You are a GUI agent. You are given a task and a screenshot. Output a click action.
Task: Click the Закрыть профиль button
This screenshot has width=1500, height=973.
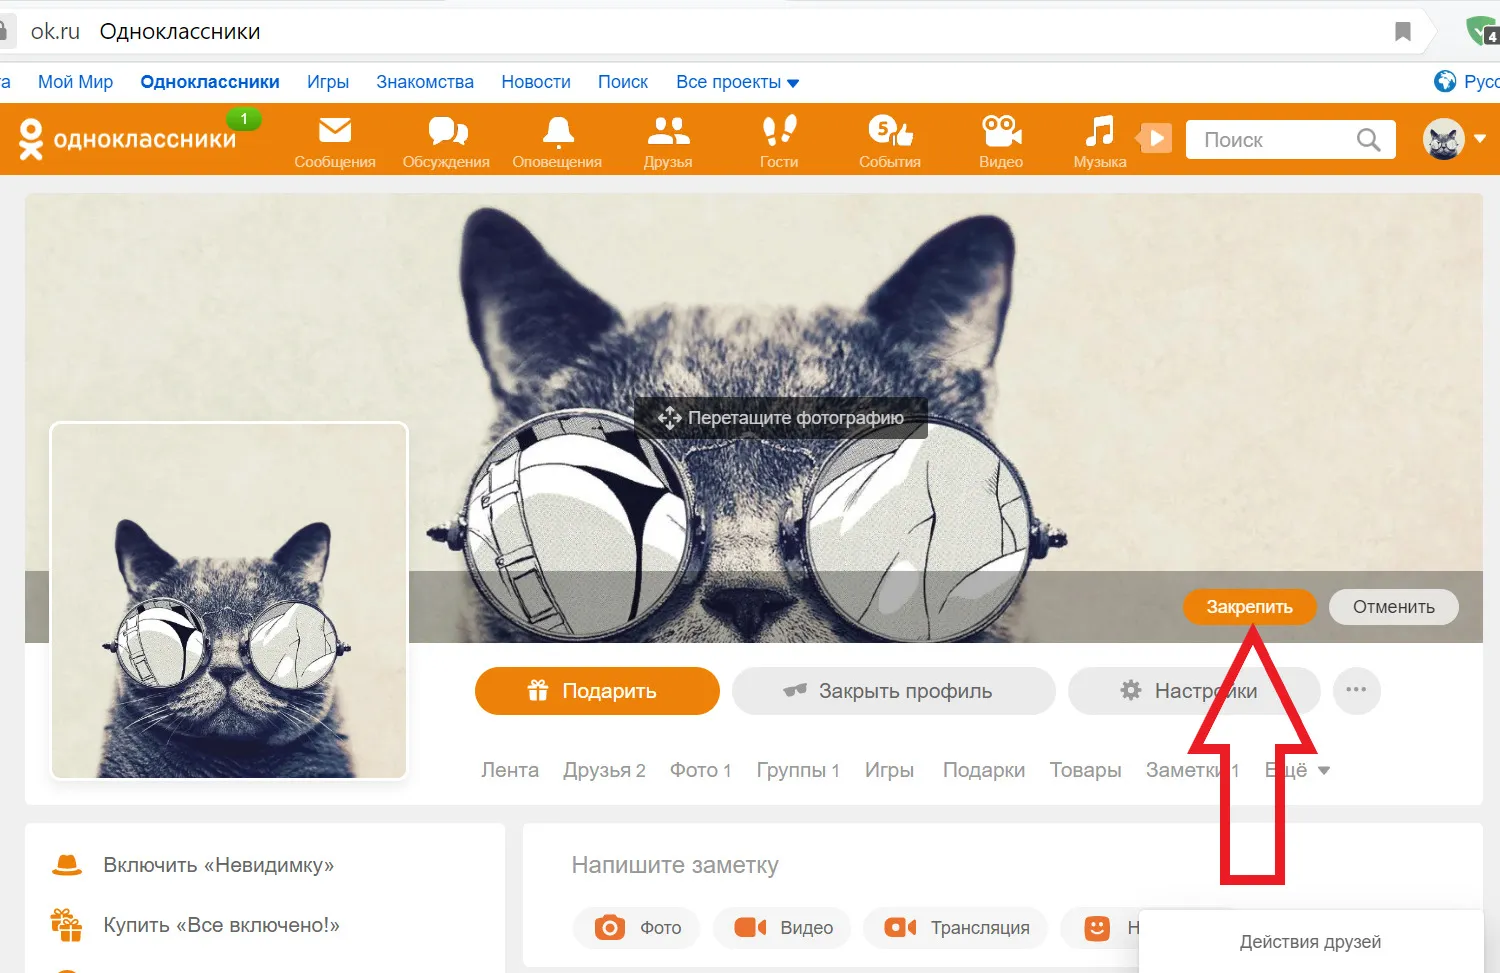click(893, 691)
